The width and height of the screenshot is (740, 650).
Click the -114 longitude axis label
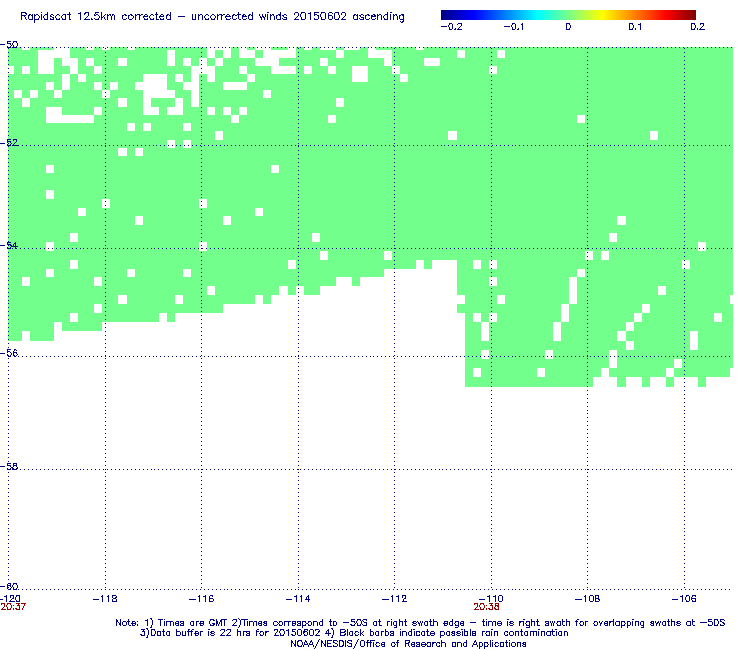tap(298, 599)
